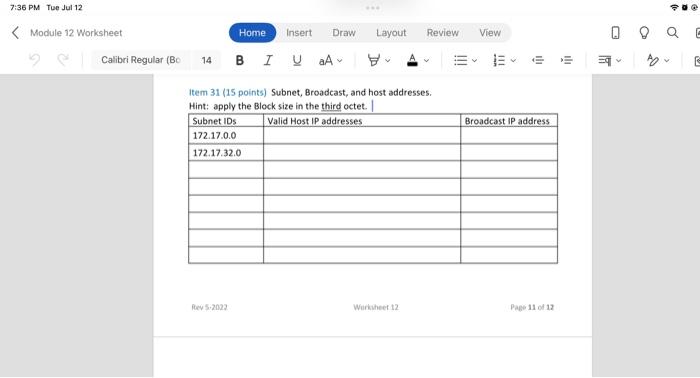700x378 pixels.
Task: Switch to the Home tab
Action: pyautogui.click(x=252, y=33)
